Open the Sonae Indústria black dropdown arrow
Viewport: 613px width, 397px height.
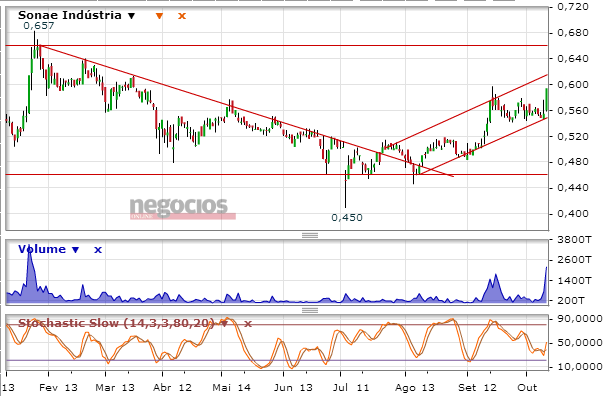pyautogui.click(x=131, y=16)
